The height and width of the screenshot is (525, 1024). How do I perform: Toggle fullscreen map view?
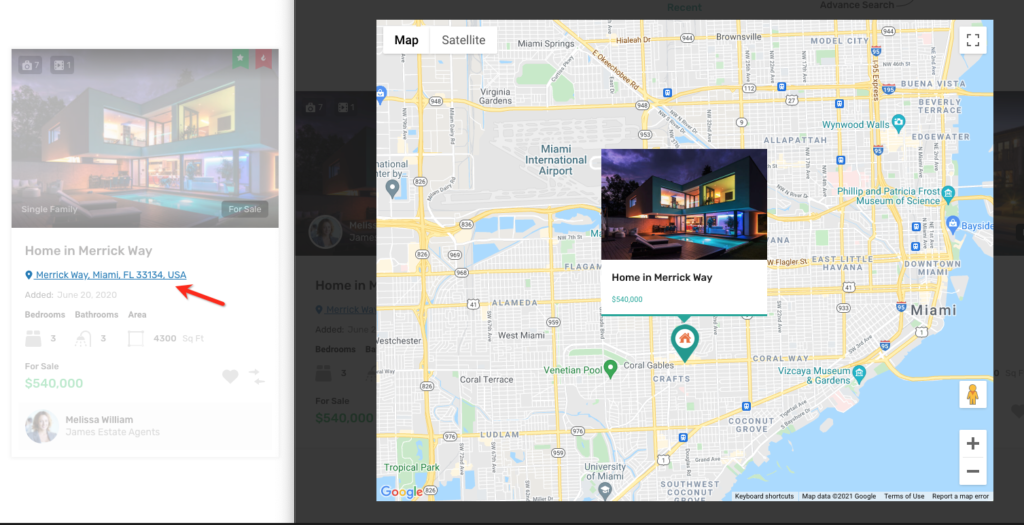pyautogui.click(x=972, y=40)
